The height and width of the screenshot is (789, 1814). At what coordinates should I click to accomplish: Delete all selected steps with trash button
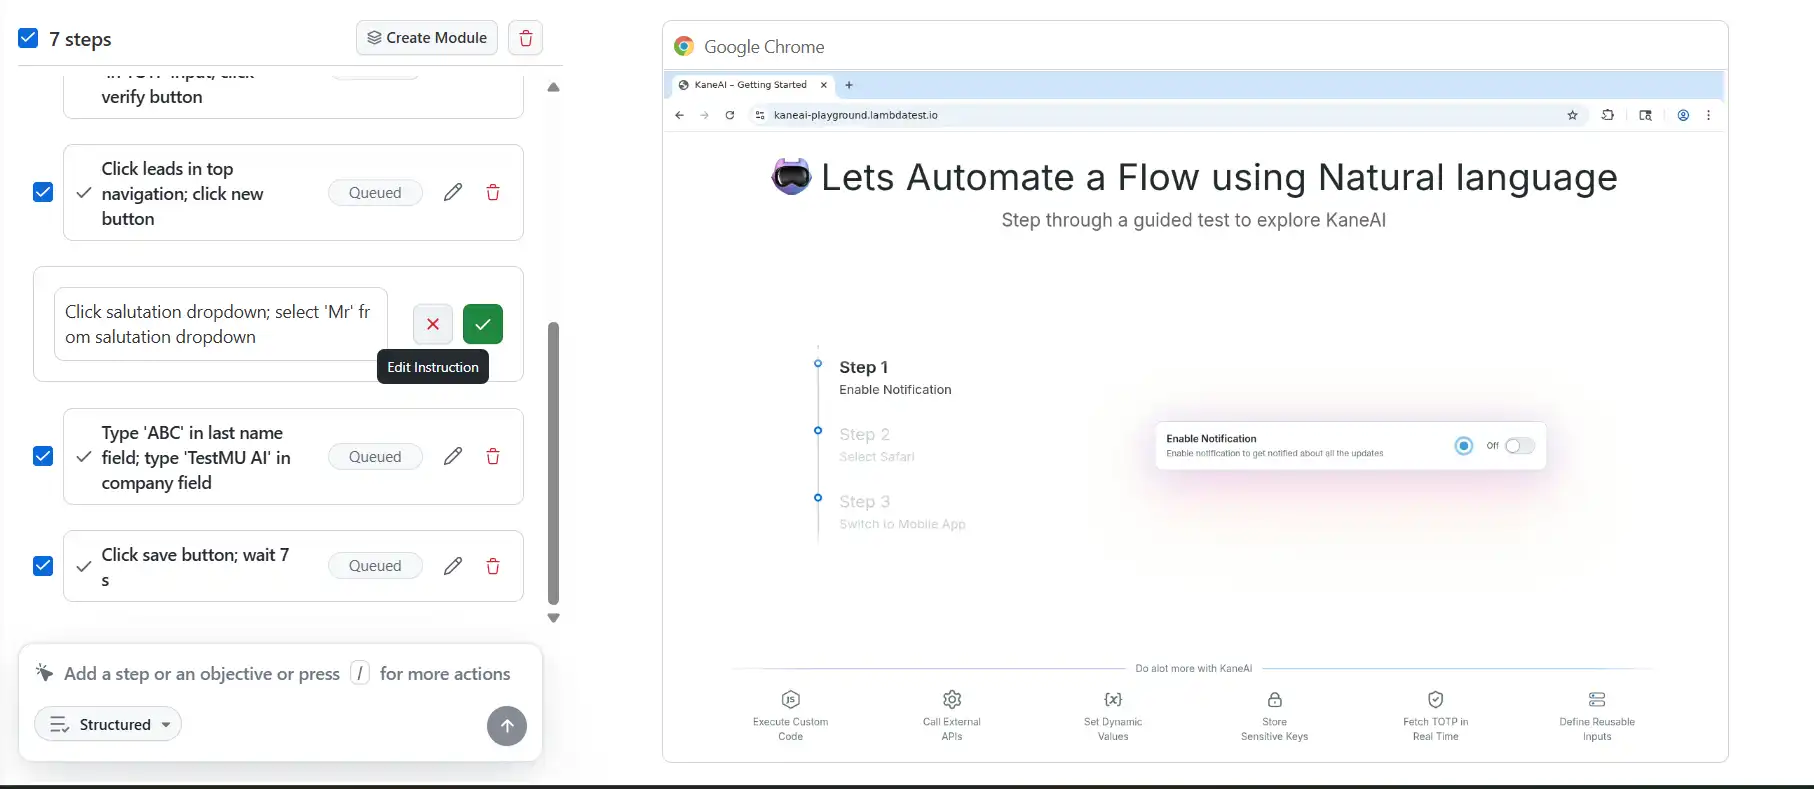click(526, 38)
